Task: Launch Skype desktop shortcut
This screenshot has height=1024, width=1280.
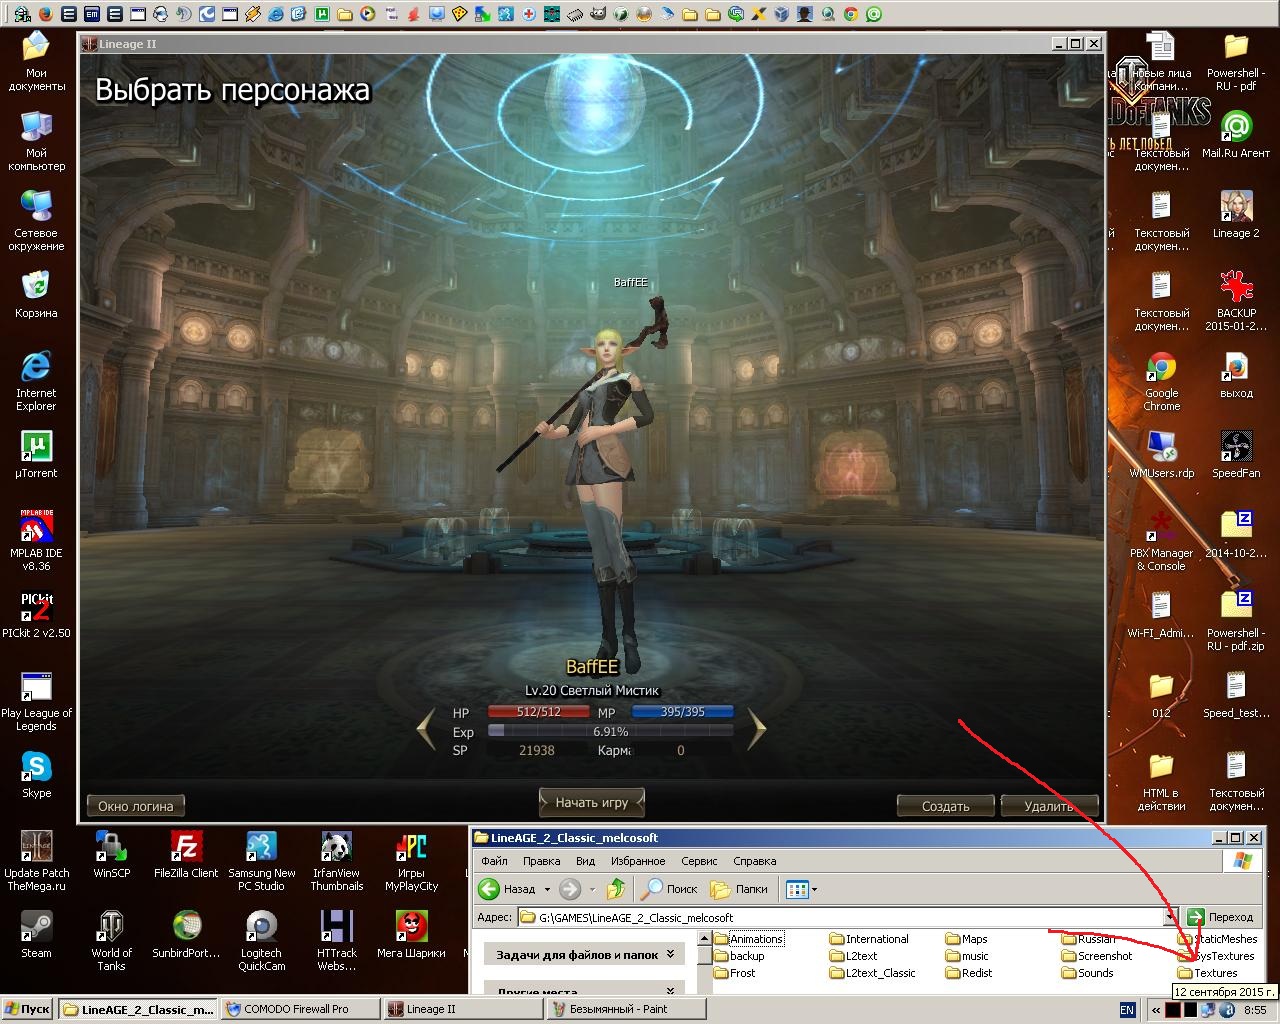Action: tap(36, 774)
